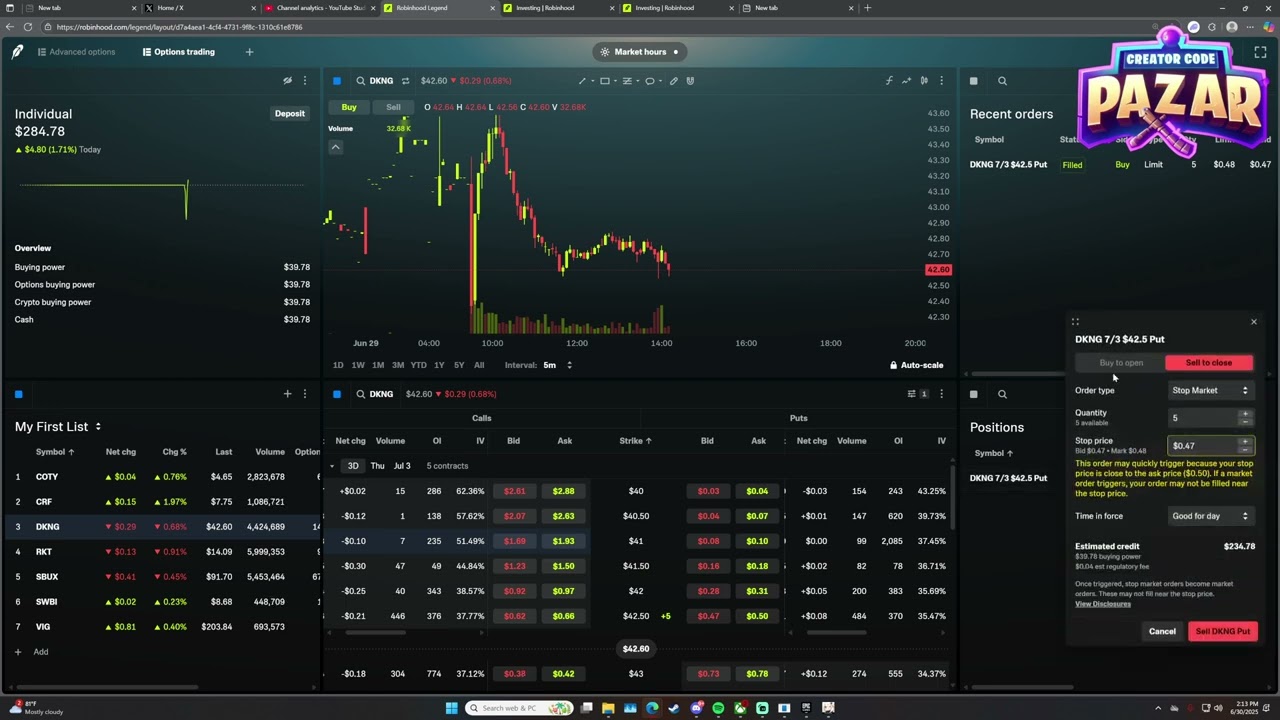The image size is (1280, 720).
Task: Select Sell to close toggle
Action: tap(1209, 363)
